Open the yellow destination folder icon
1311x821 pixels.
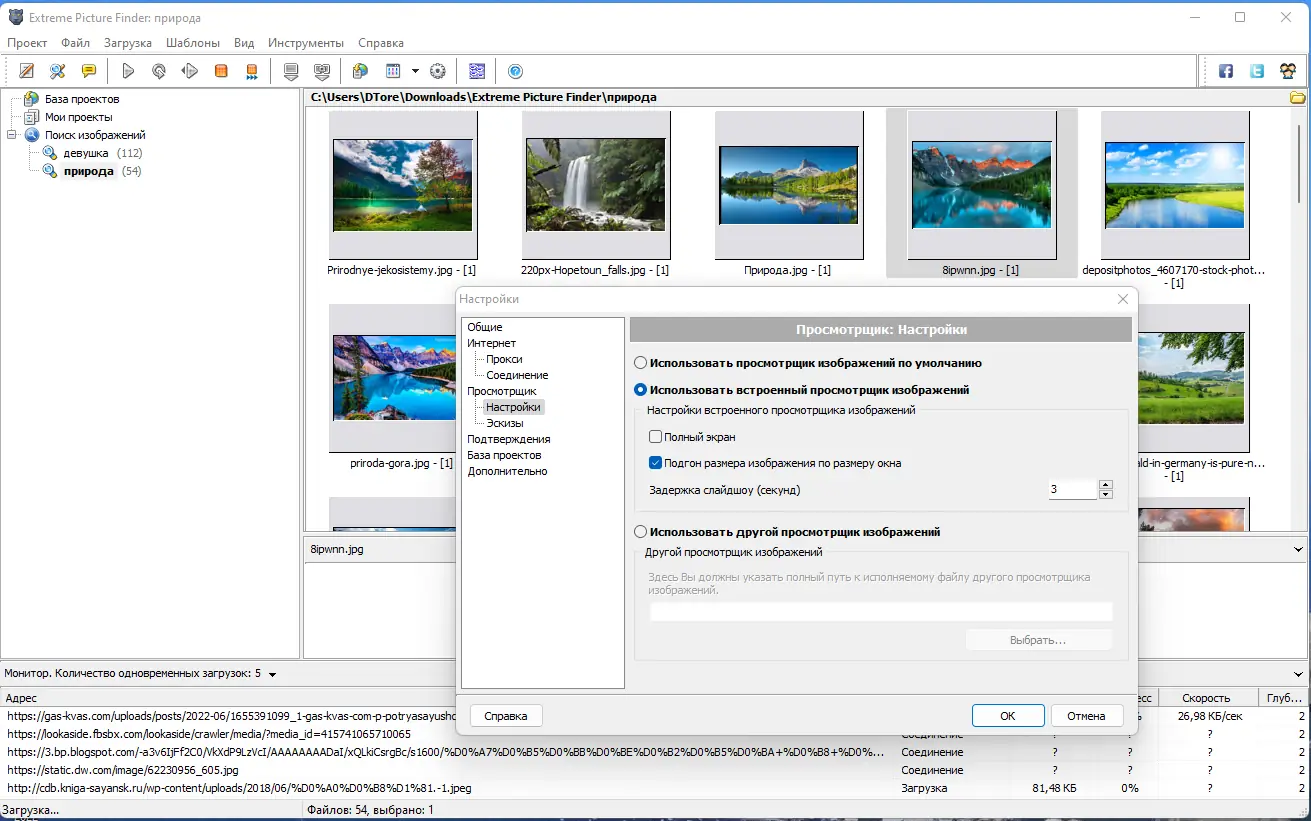coord(1297,97)
